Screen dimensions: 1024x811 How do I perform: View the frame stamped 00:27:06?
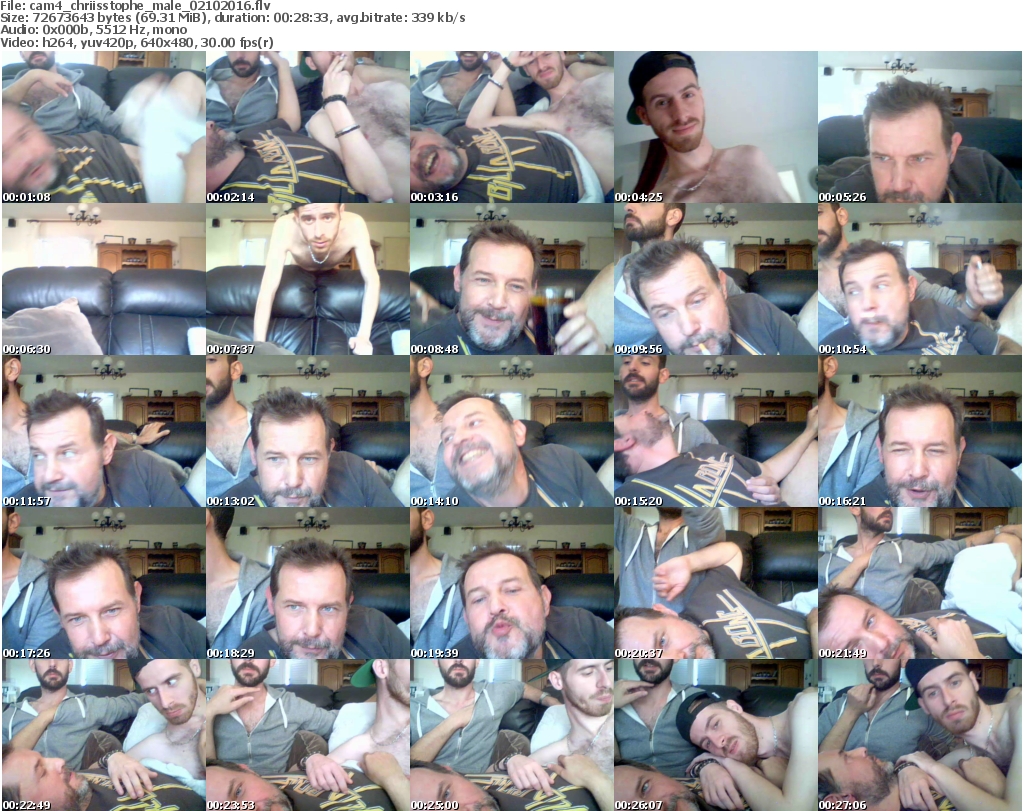coord(920,735)
